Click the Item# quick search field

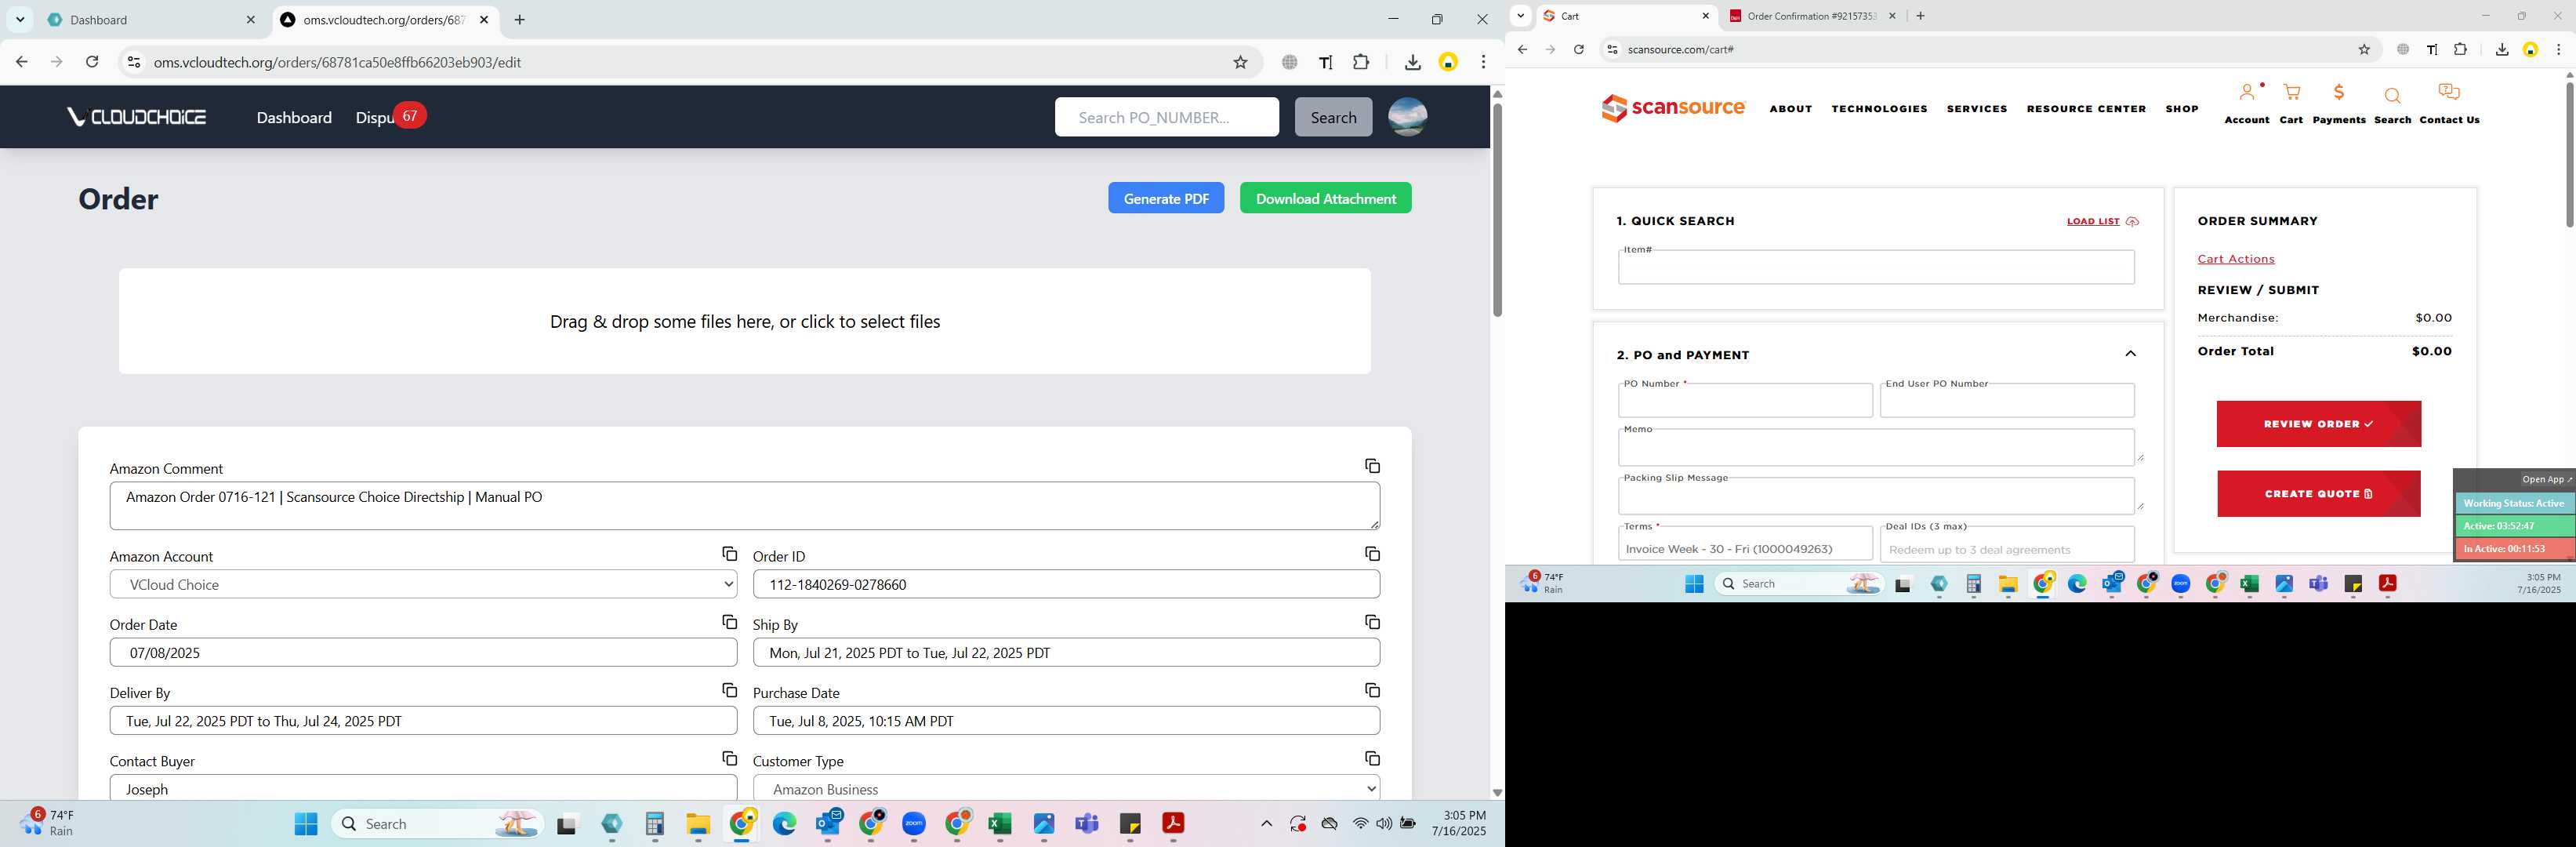coord(1876,267)
